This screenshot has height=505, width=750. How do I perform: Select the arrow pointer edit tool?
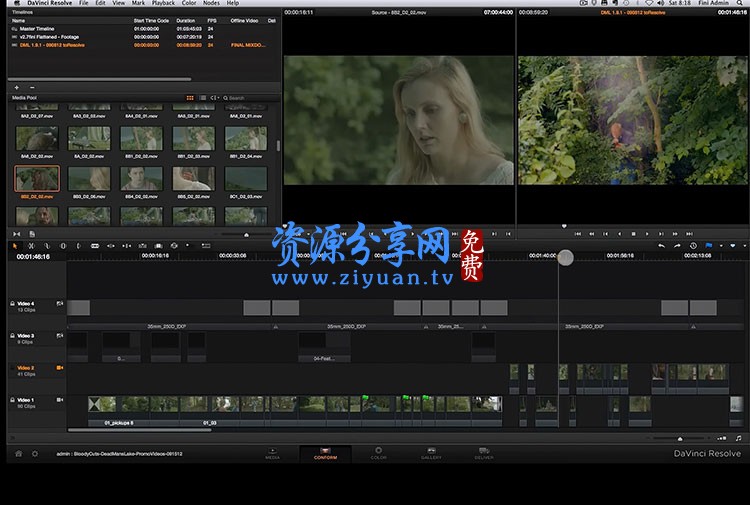point(15,246)
